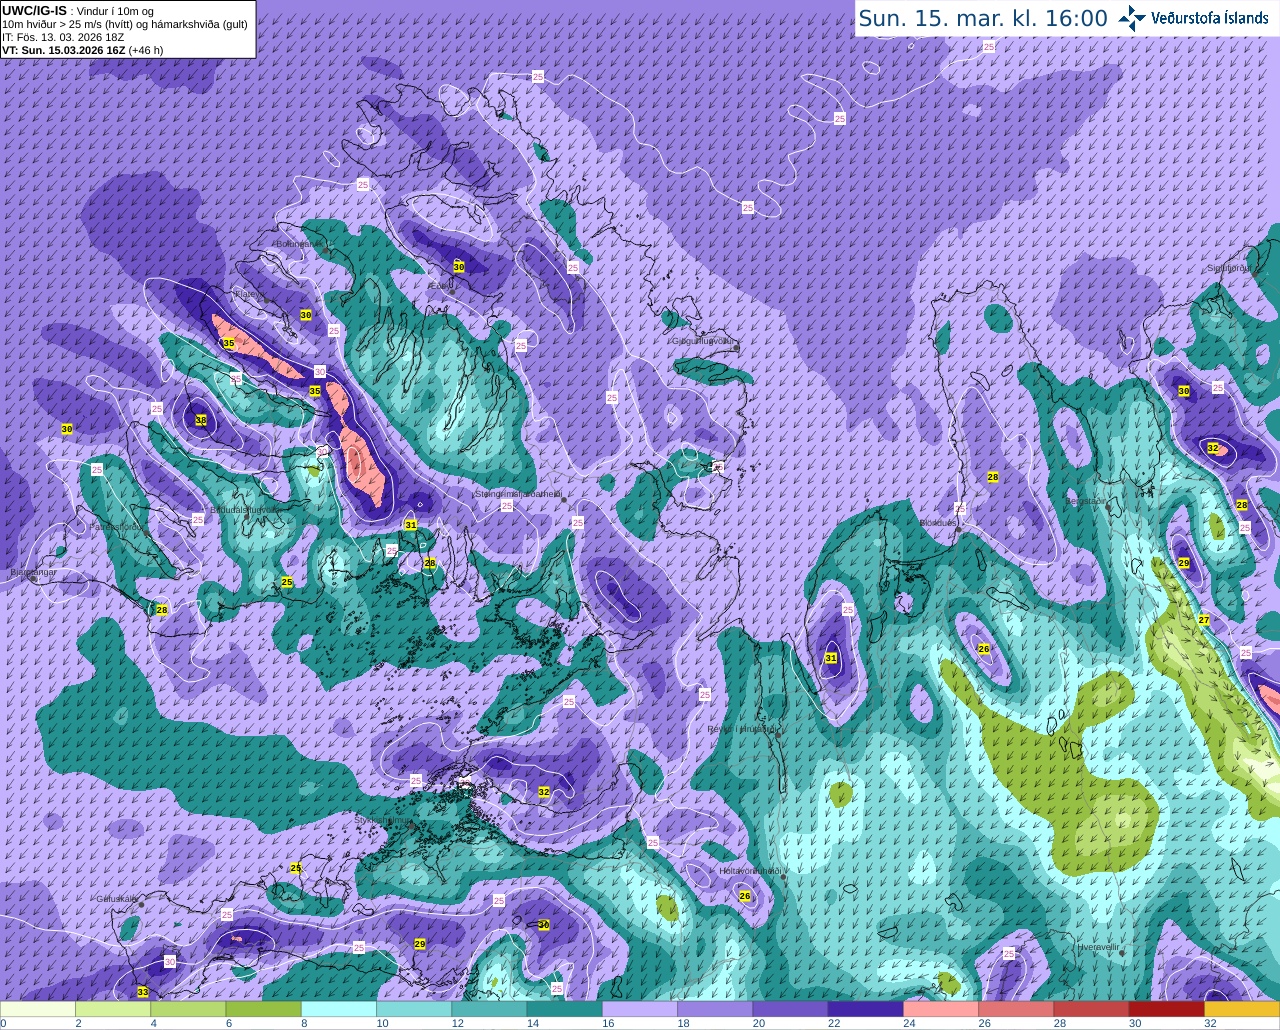Click the Siglufjörður station label

click(x=1229, y=268)
